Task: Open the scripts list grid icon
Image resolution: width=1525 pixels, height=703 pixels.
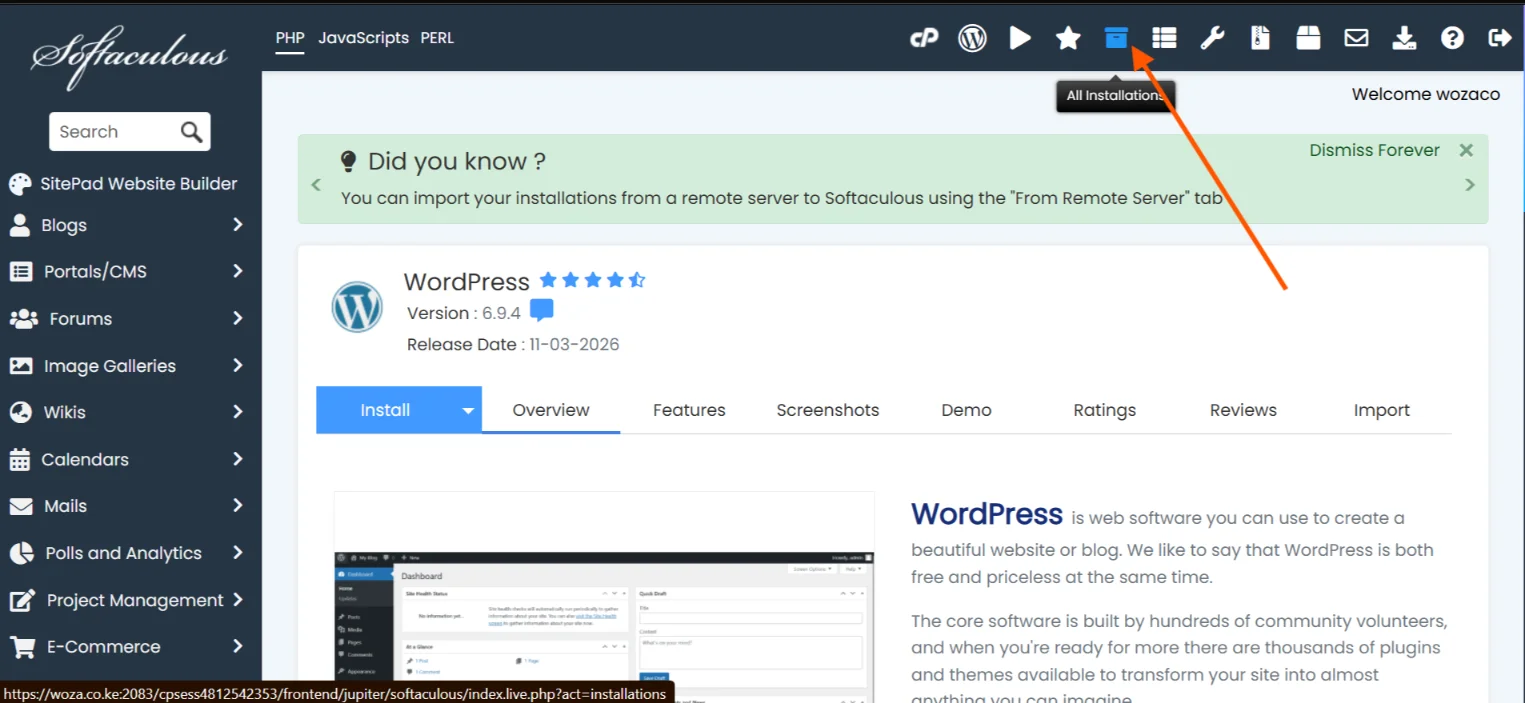Action: click(x=1164, y=38)
